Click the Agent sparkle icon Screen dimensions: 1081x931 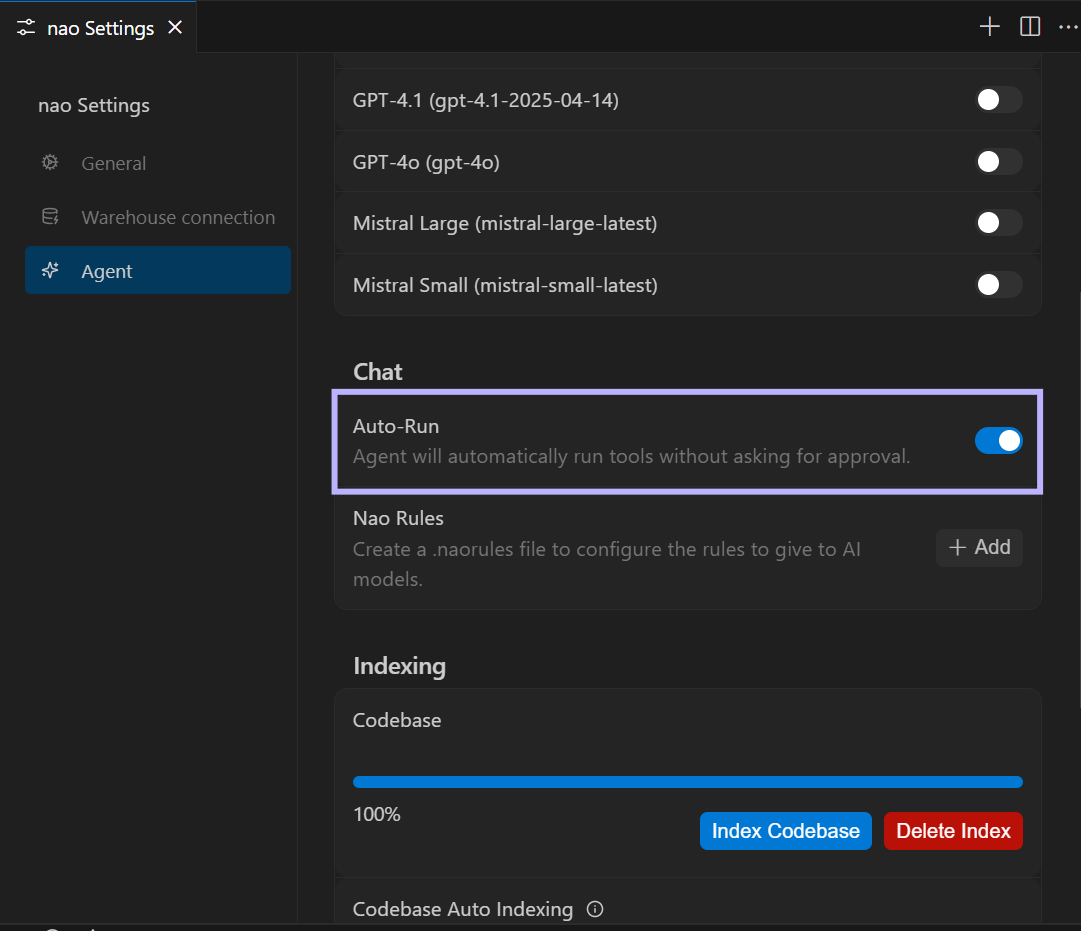tap(50, 271)
